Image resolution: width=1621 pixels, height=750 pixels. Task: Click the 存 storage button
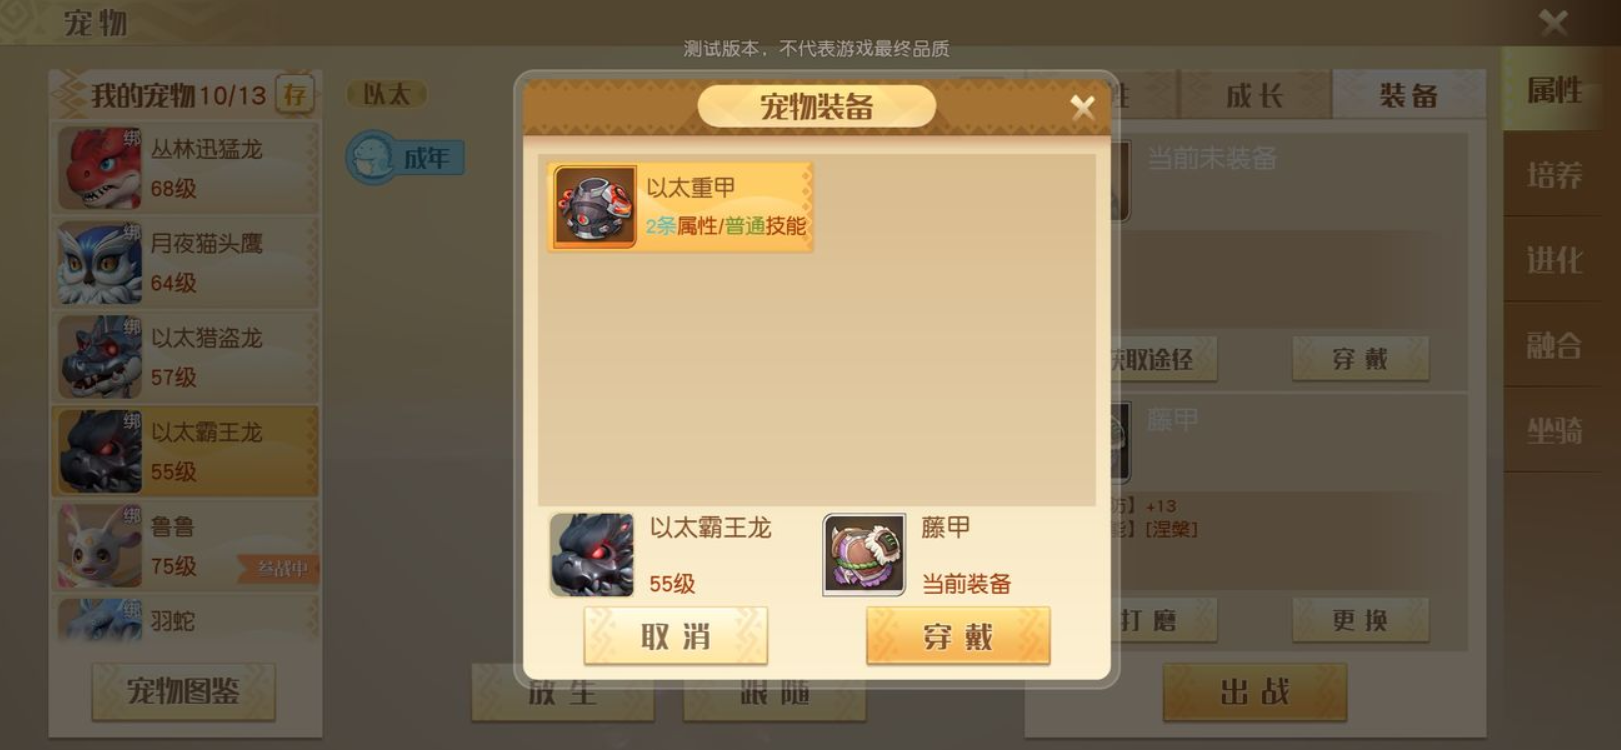pos(294,95)
